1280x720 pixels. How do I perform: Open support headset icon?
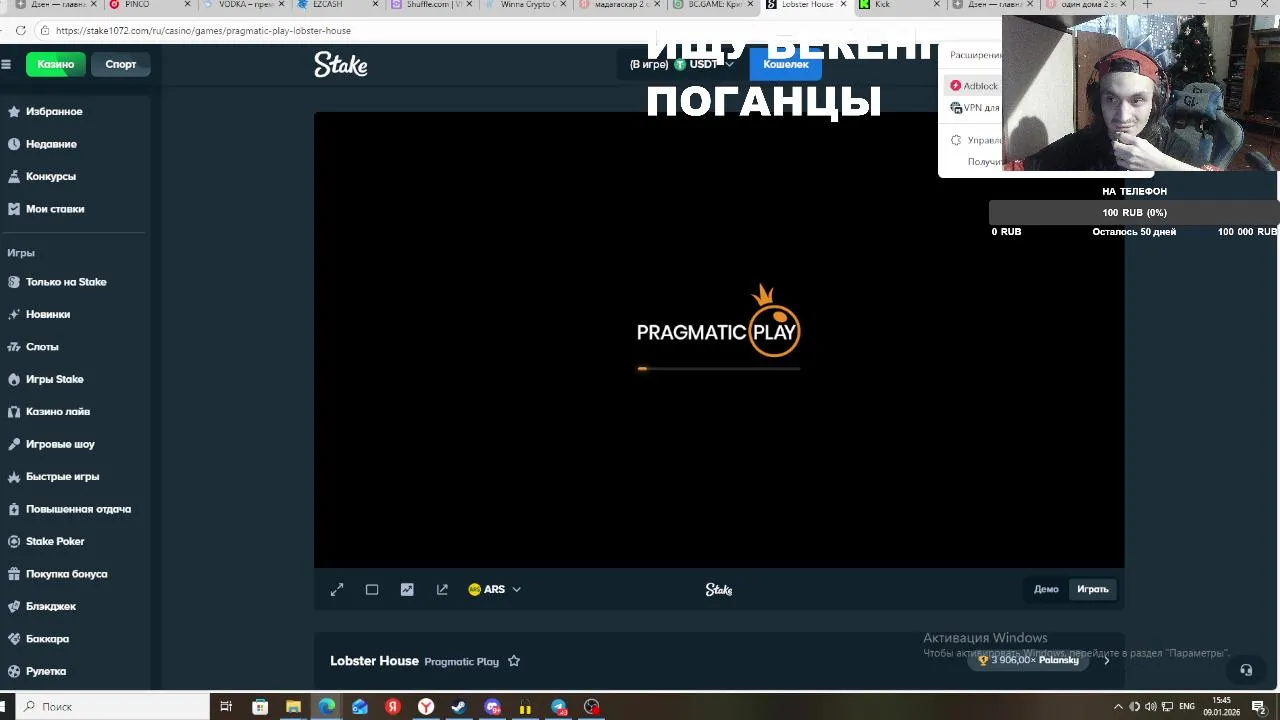1246,670
